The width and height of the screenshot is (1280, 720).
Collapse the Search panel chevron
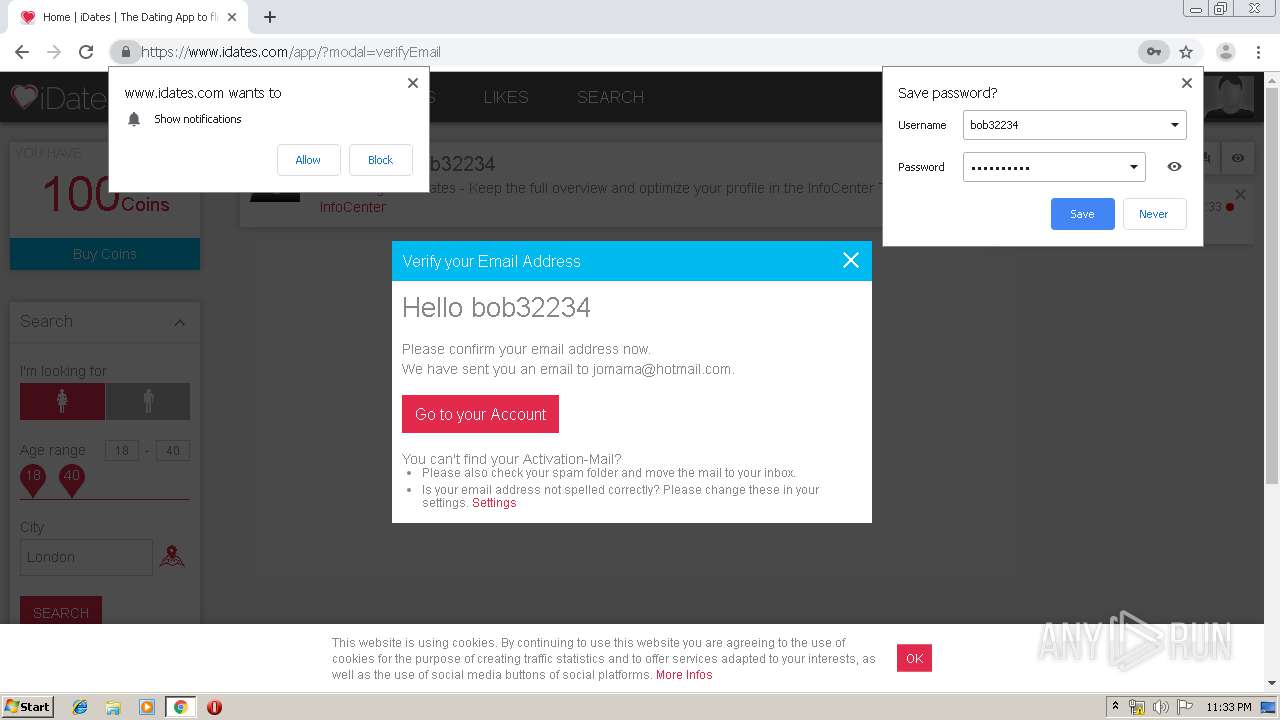click(179, 322)
